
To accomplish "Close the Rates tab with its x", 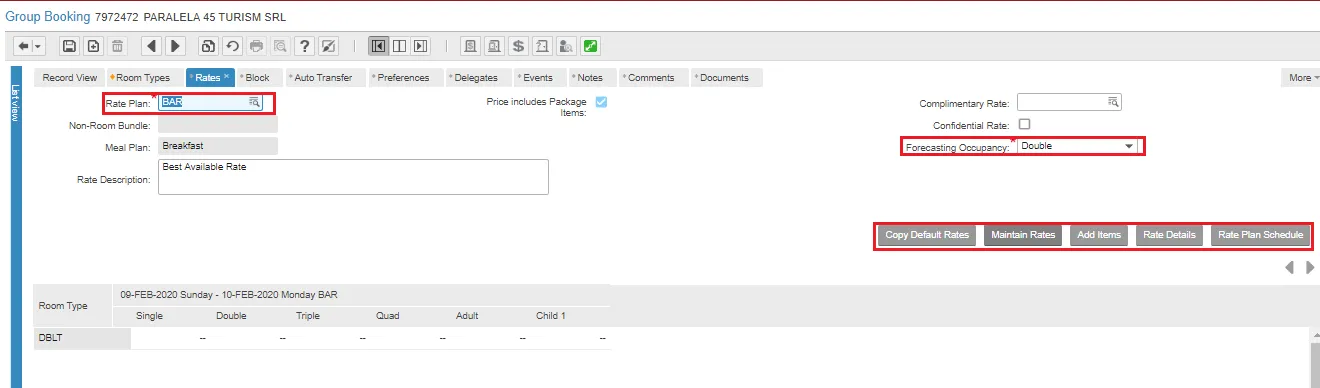I will click(x=226, y=76).
